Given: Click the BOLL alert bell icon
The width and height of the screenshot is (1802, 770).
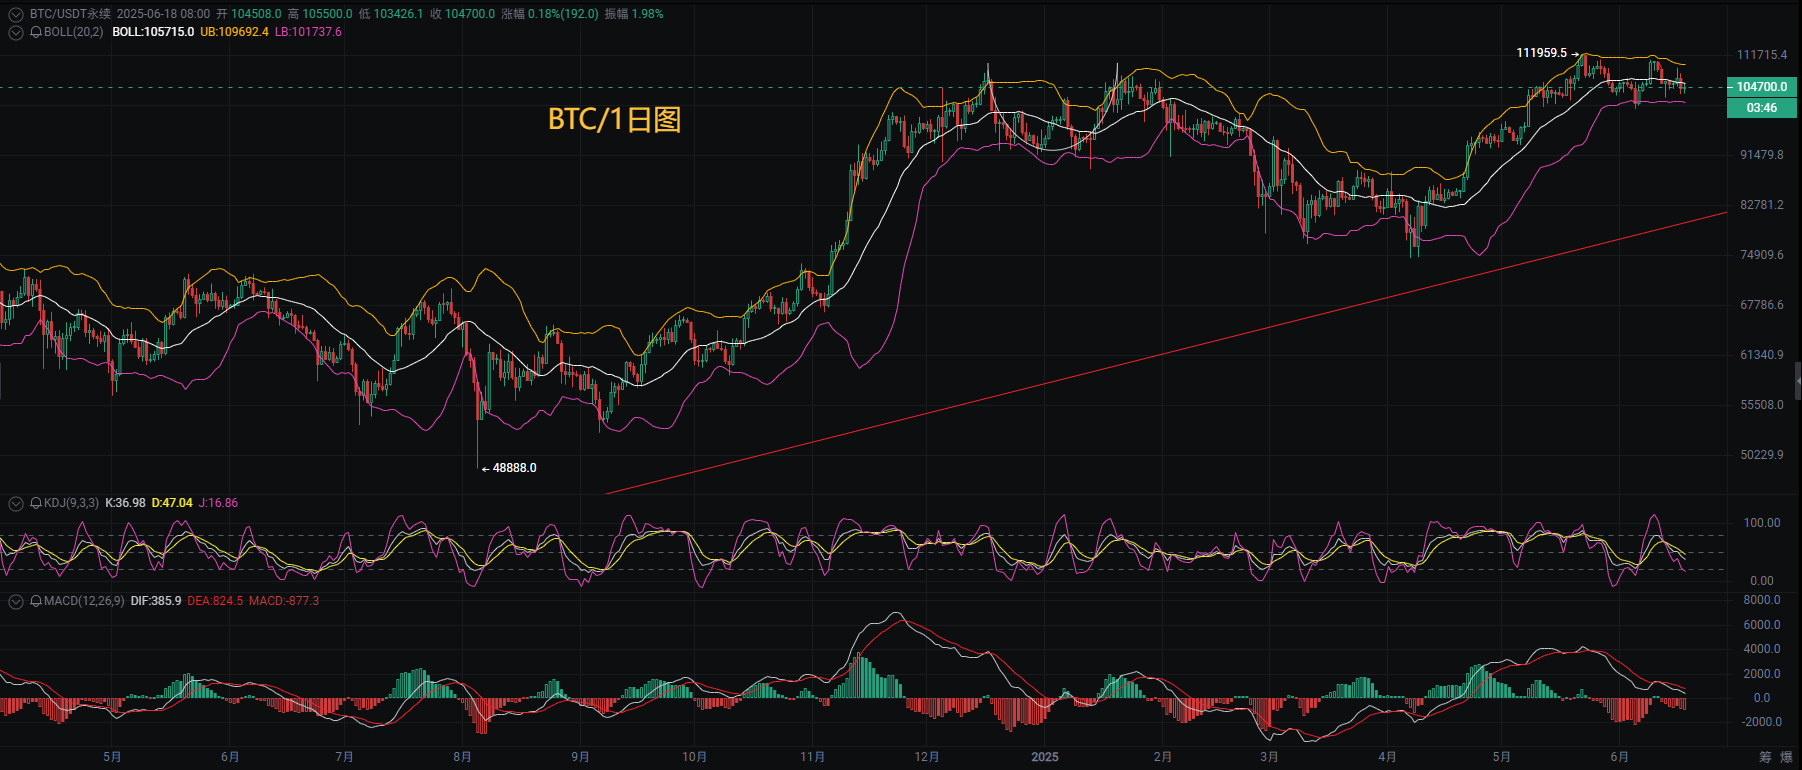Looking at the screenshot, I should pyautogui.click(x=36, y=32).
